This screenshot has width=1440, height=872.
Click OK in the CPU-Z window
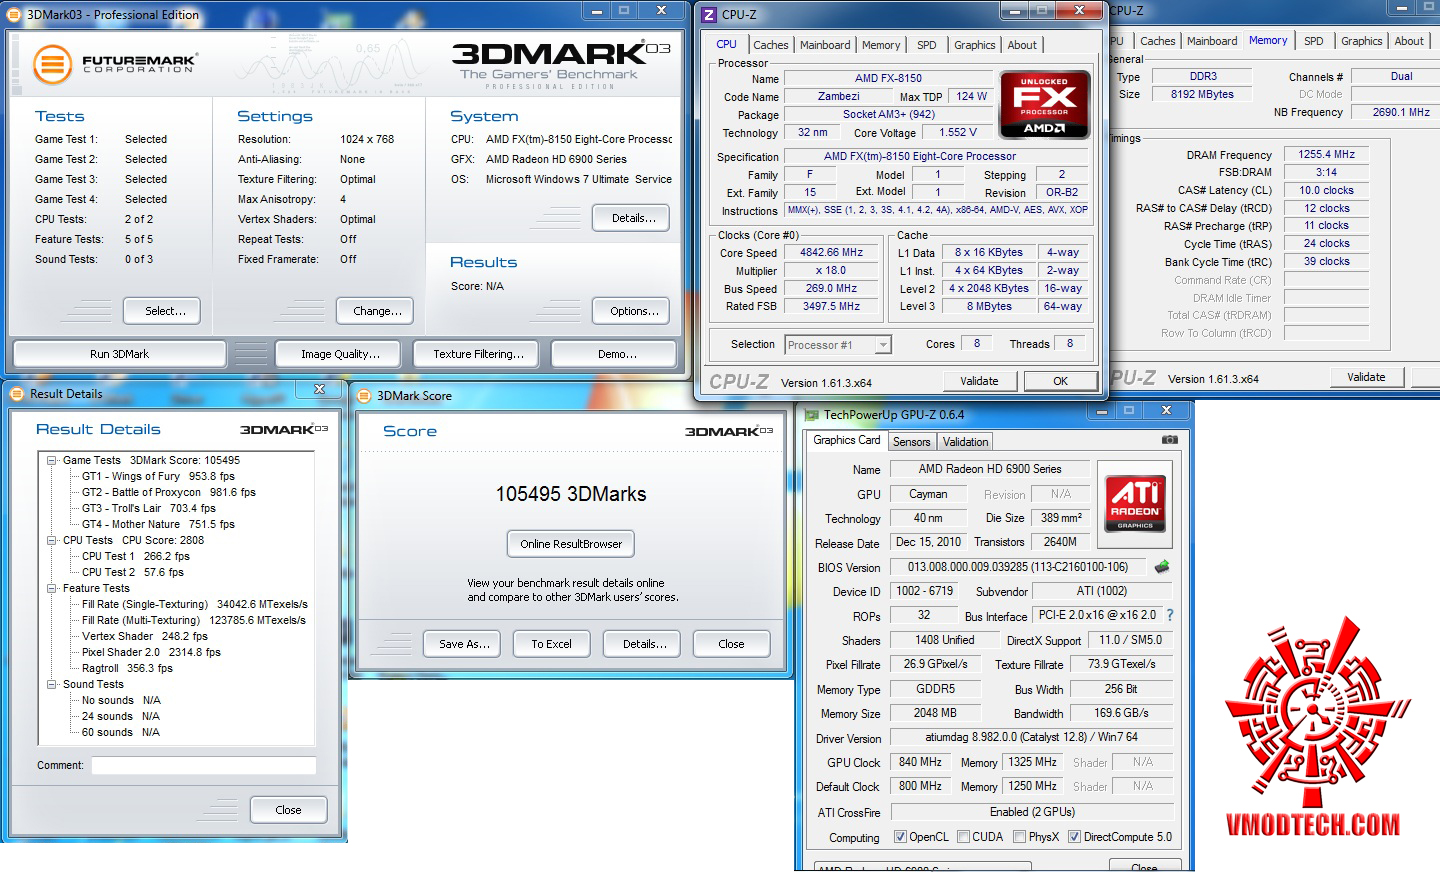[1060, 381]
